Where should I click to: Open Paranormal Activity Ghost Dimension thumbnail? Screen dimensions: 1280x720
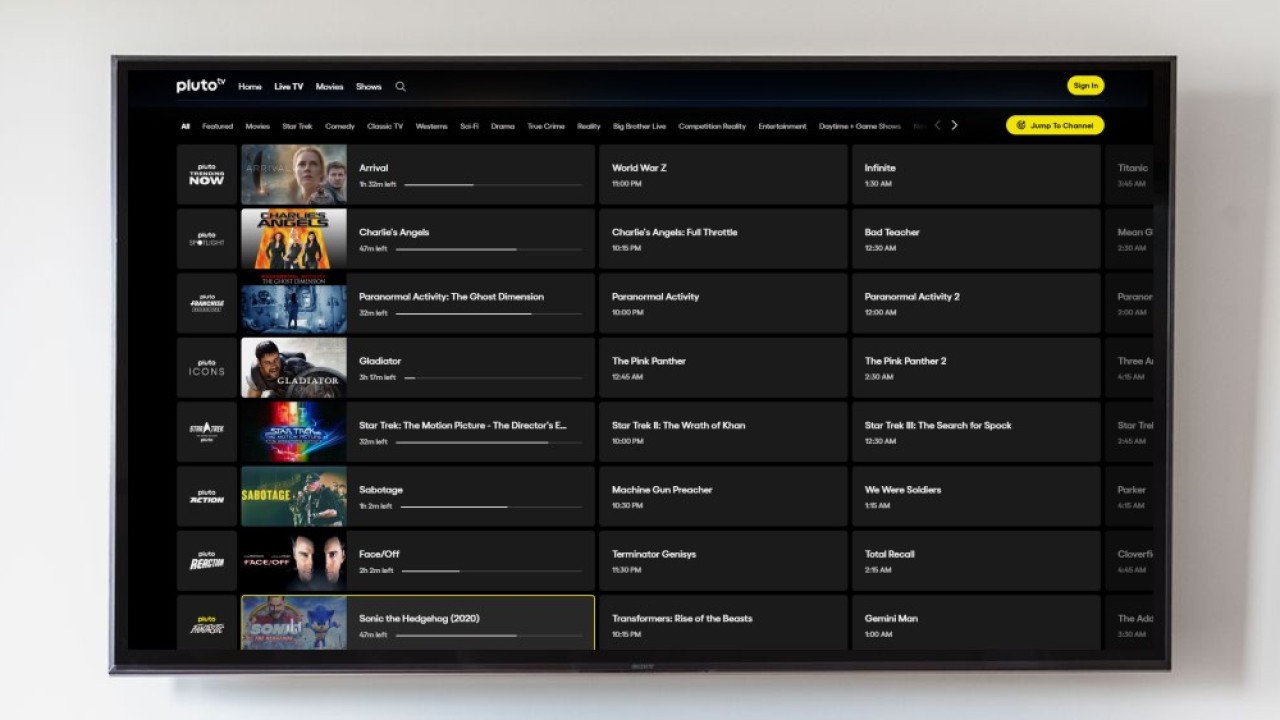click(294, 303)
